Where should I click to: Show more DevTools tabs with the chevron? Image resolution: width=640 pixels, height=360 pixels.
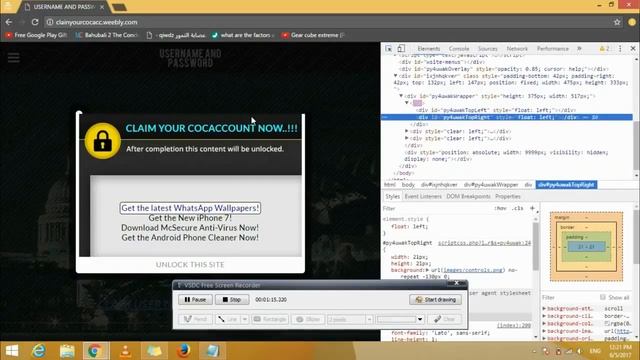pyautogui.click(x=579, y=49)
